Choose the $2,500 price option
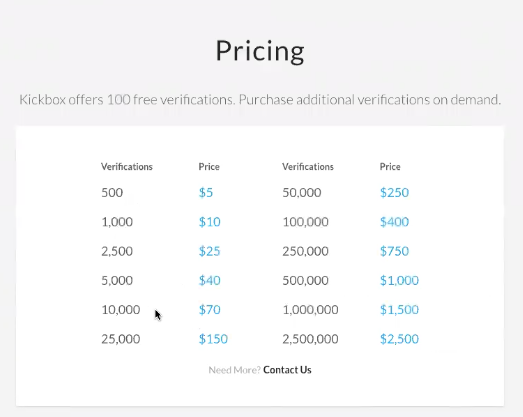523x417 pixels. point(399,339)
